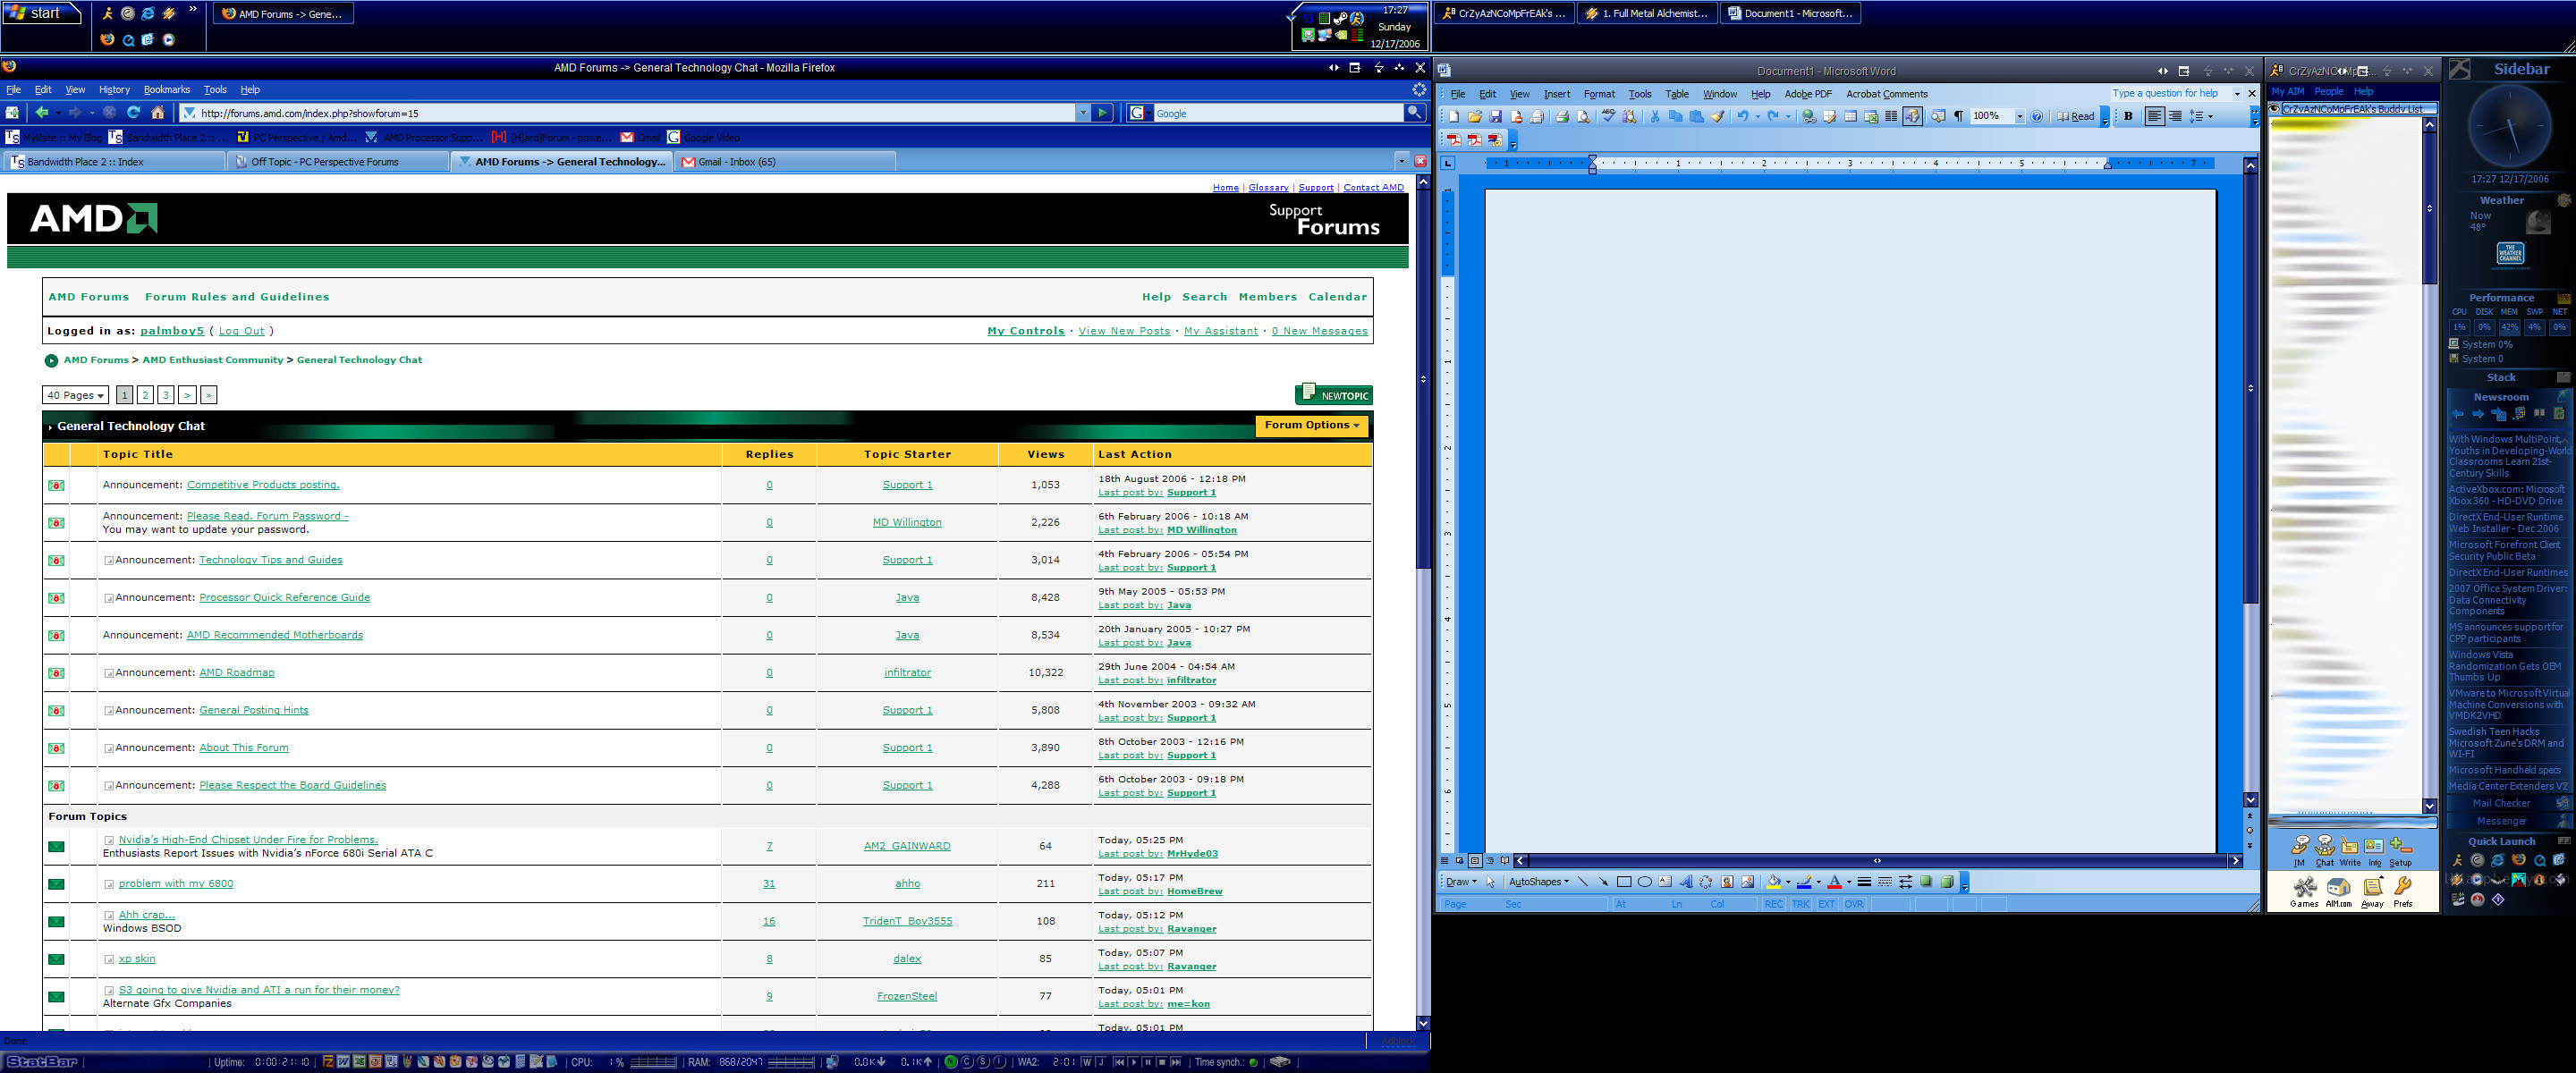Open Firefox URL bar history dropdown
The width and height of the screenshot is (2576, 1073).
pyautogui.click(x=1083, y=113)
